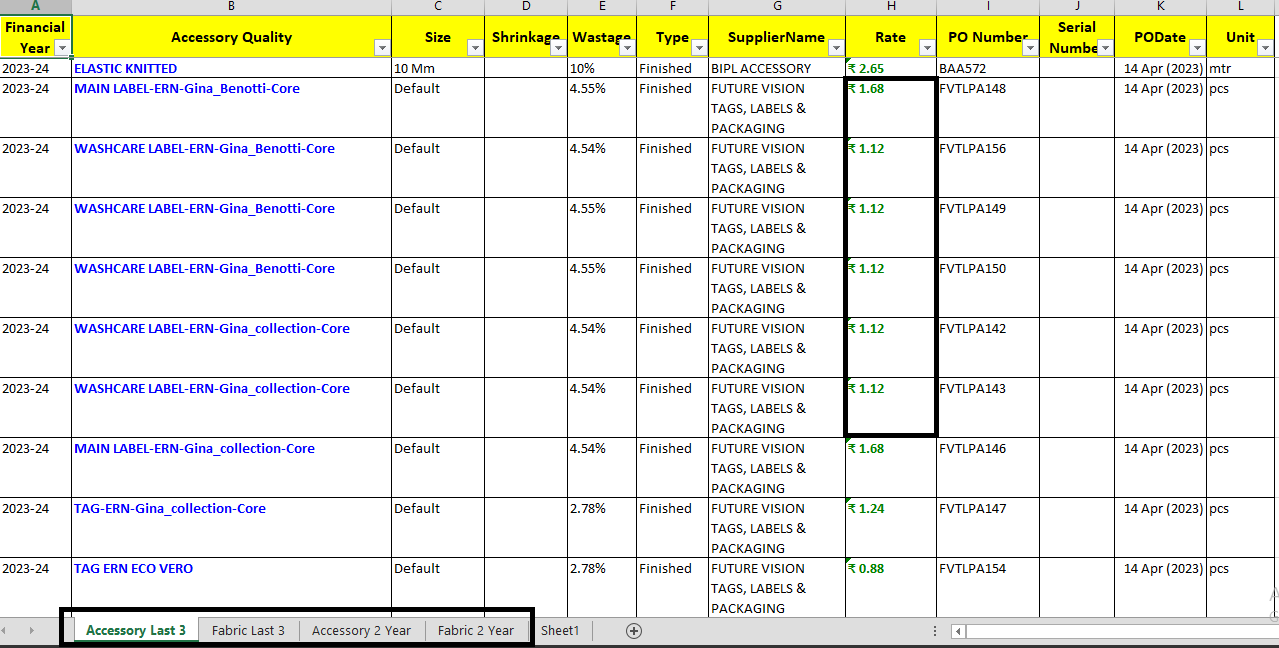Click horizontal scrollbar left arrow
This screenshot has width=1279, height=648.
point(958,631)
